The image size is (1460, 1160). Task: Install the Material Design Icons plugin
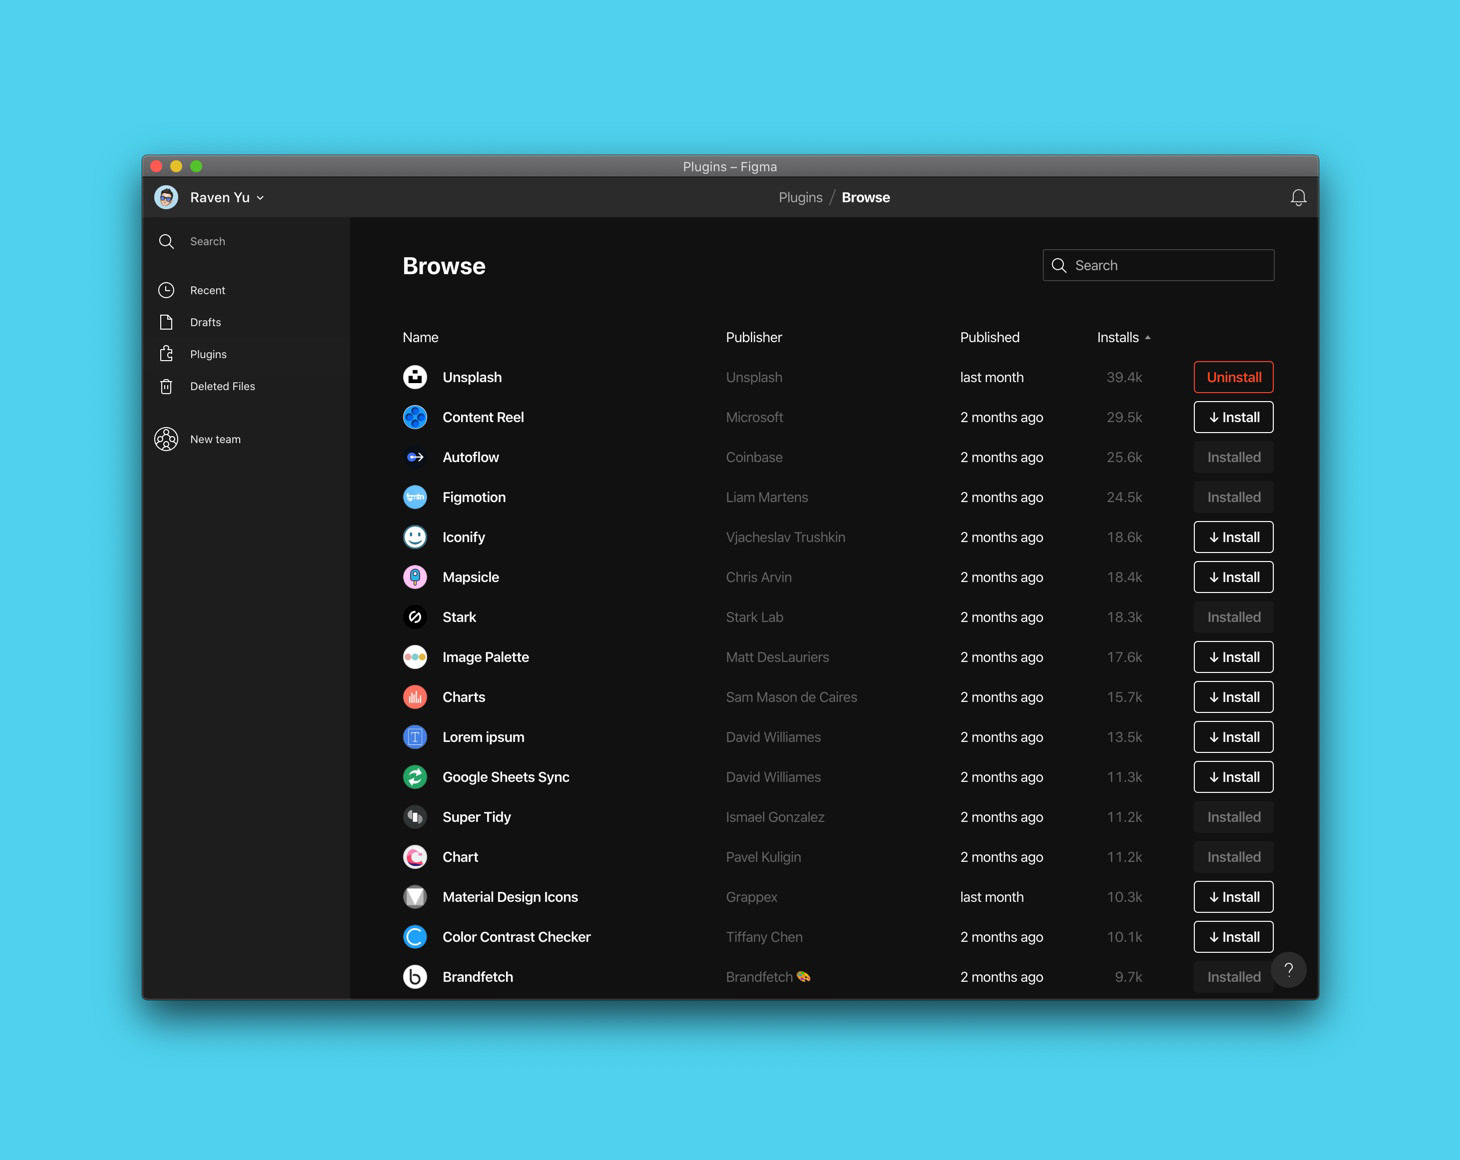(1233, 897)
